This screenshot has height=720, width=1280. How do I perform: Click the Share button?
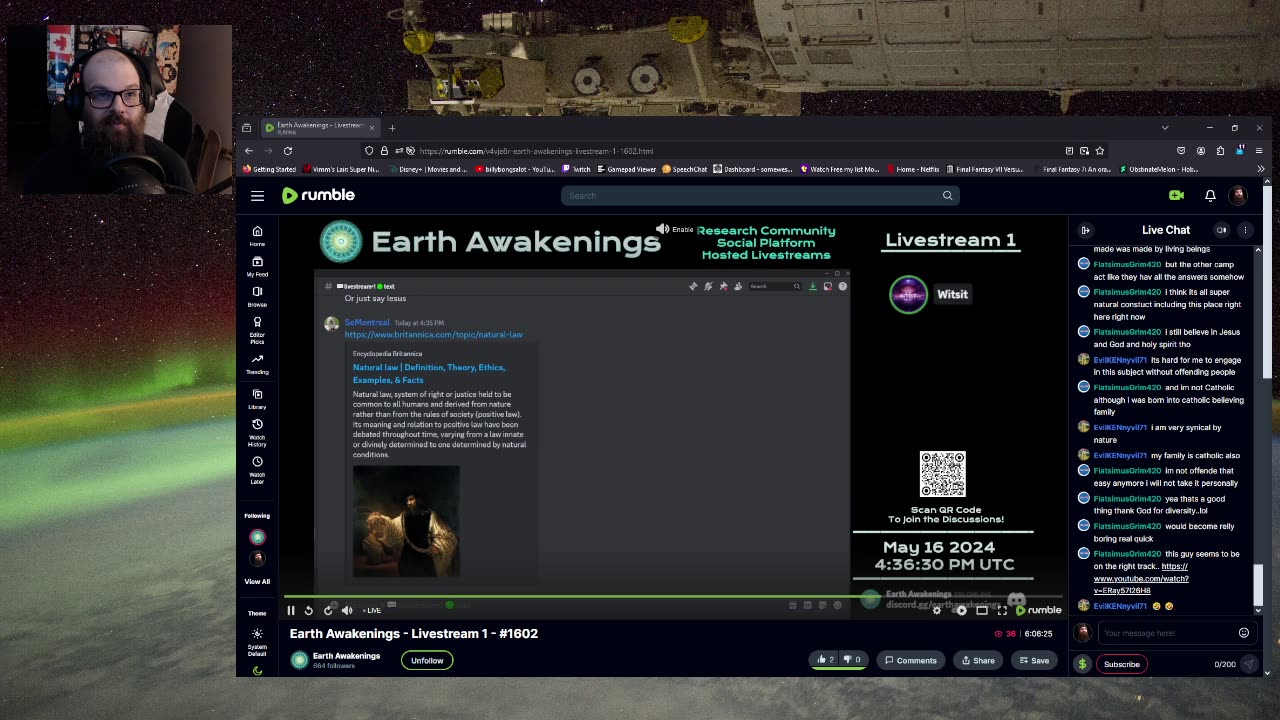click(x=978, y=660)
